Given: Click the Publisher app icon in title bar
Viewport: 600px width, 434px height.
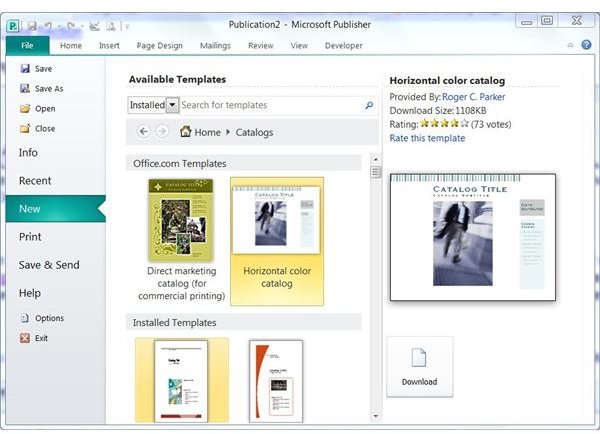Looking at the screenshot, I should coord(12,26).
